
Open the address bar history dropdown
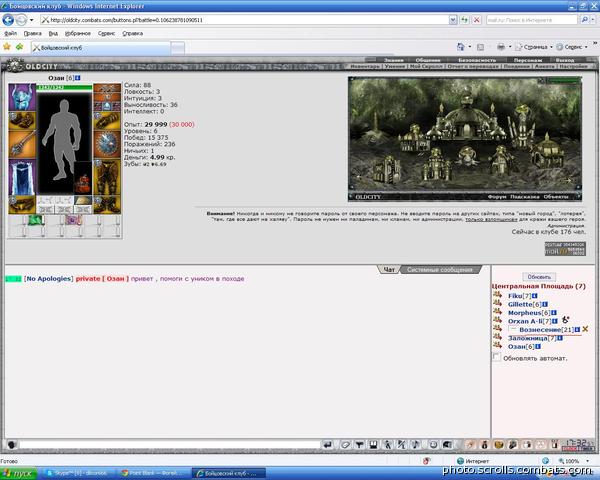[453, 20]
